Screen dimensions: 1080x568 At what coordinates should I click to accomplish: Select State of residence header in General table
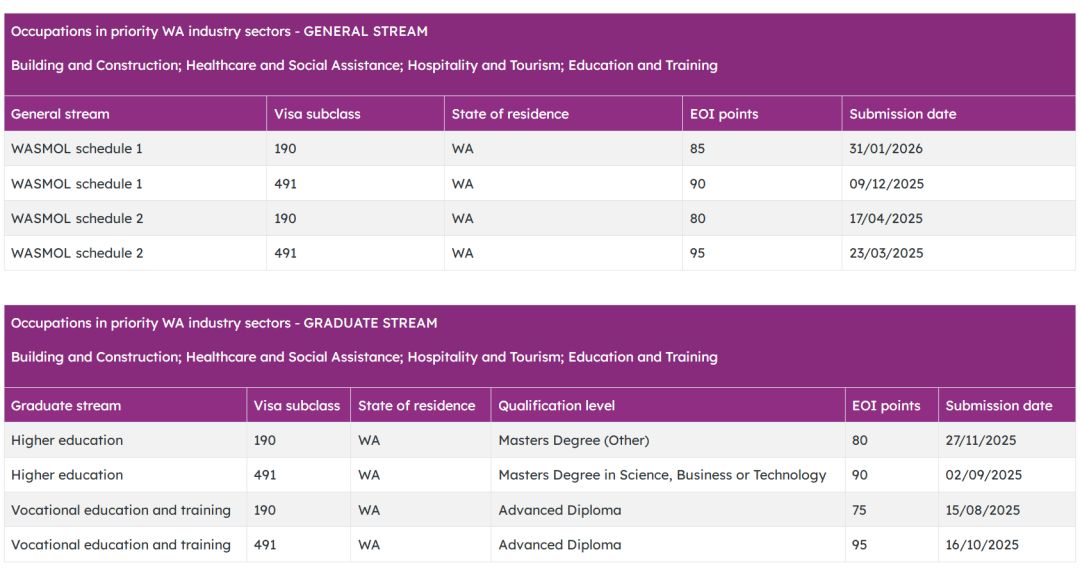pos(510,114)
